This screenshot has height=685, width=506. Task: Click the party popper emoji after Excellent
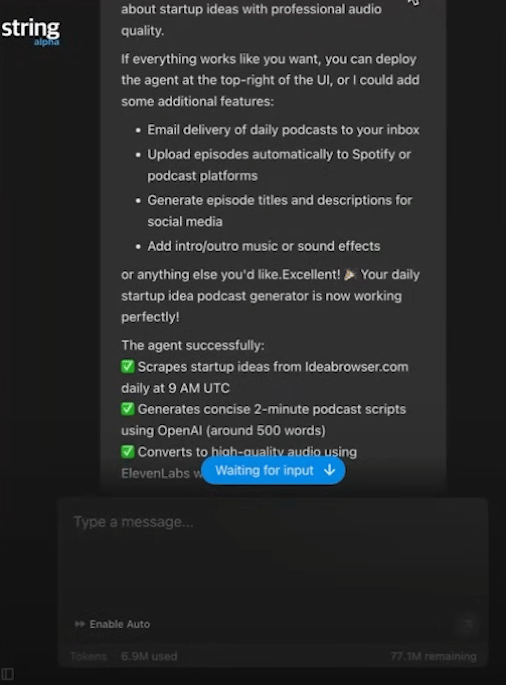click(350, 274)
